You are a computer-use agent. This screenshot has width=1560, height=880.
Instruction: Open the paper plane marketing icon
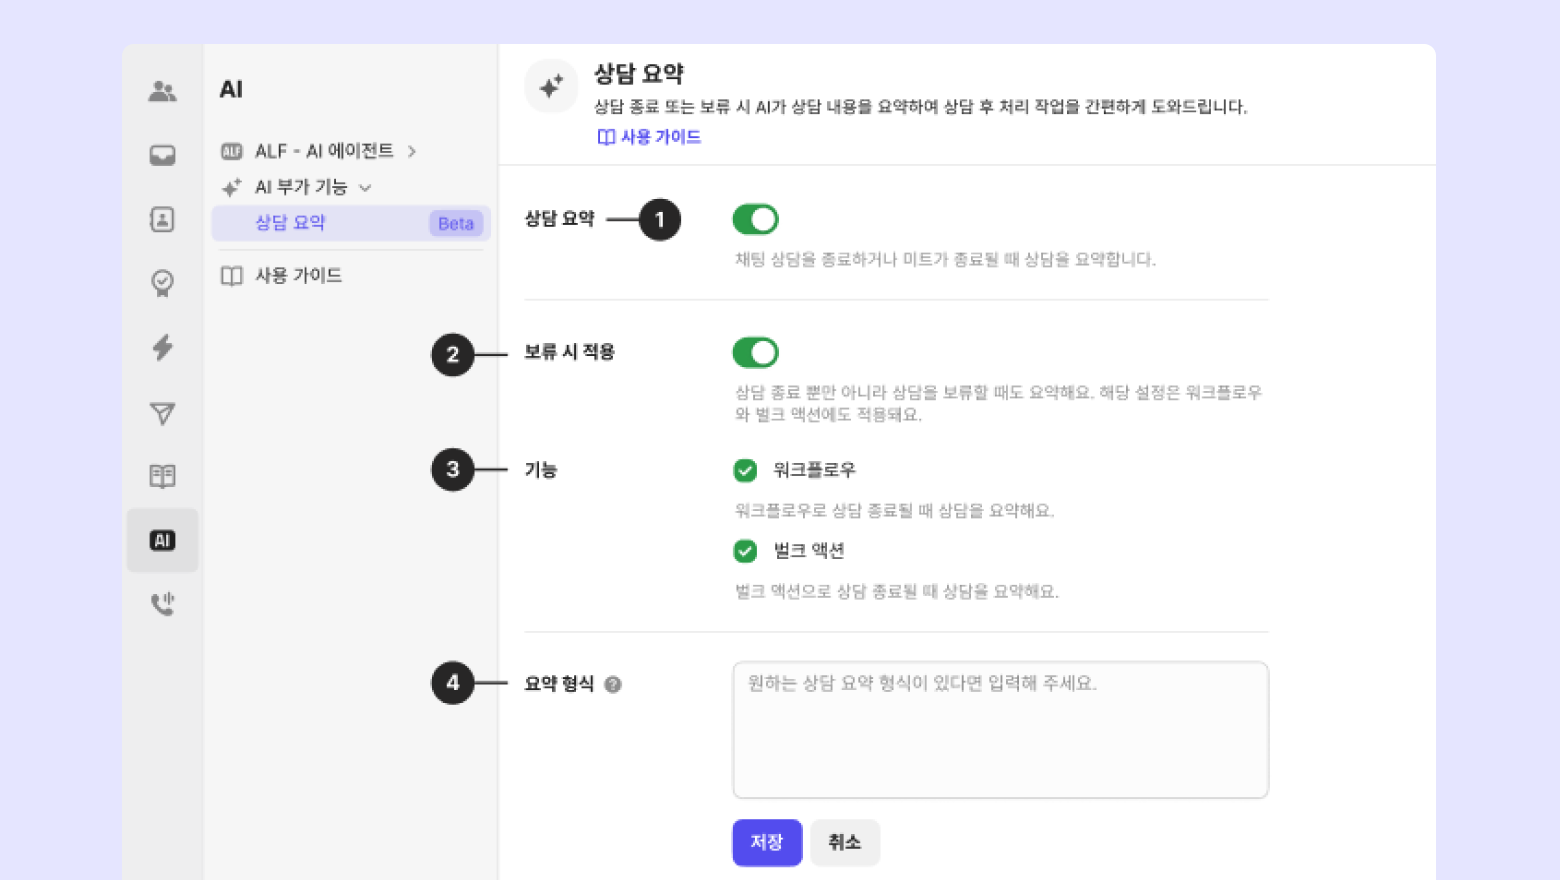162,413
